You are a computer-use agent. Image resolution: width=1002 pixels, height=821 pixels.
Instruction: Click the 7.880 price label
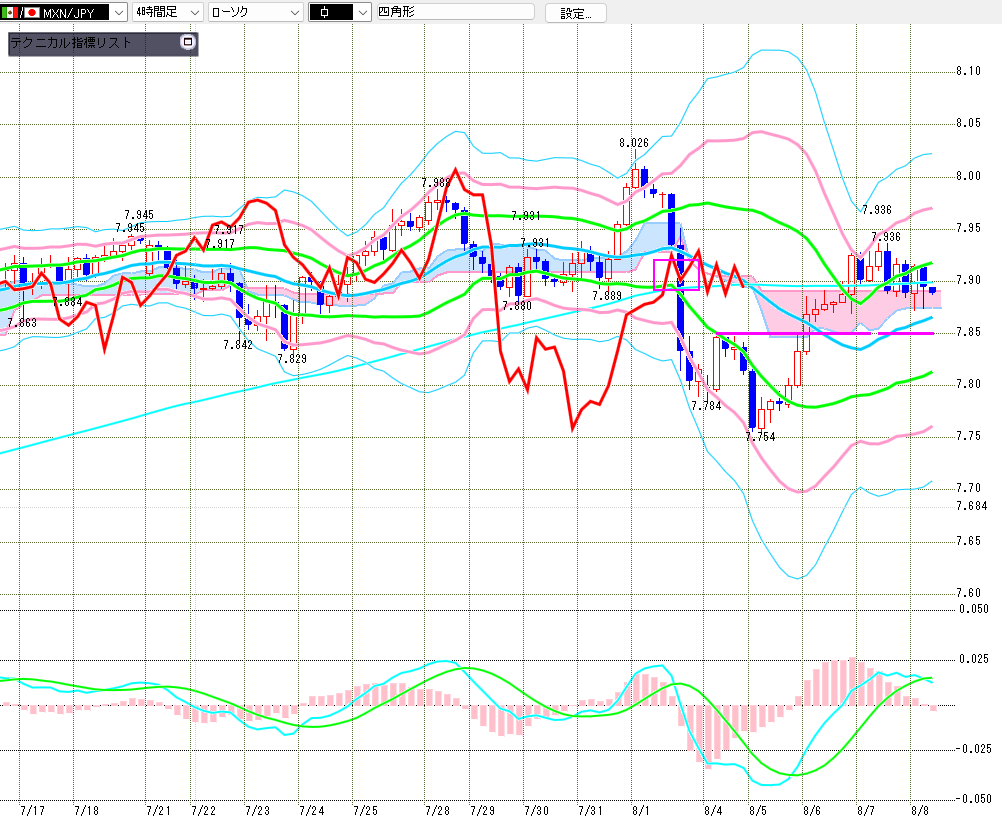point(517,305)
